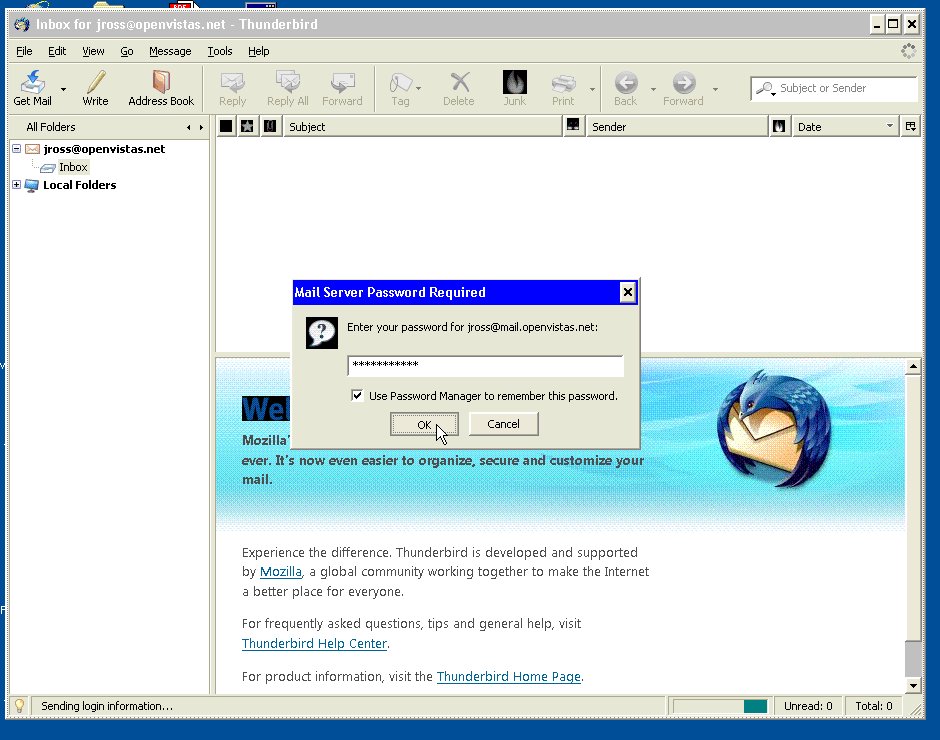Image resolution: width=940 pixels, height=740 pixels.
Task: Open the column picker icon
Action: click(x=911, y=127)
